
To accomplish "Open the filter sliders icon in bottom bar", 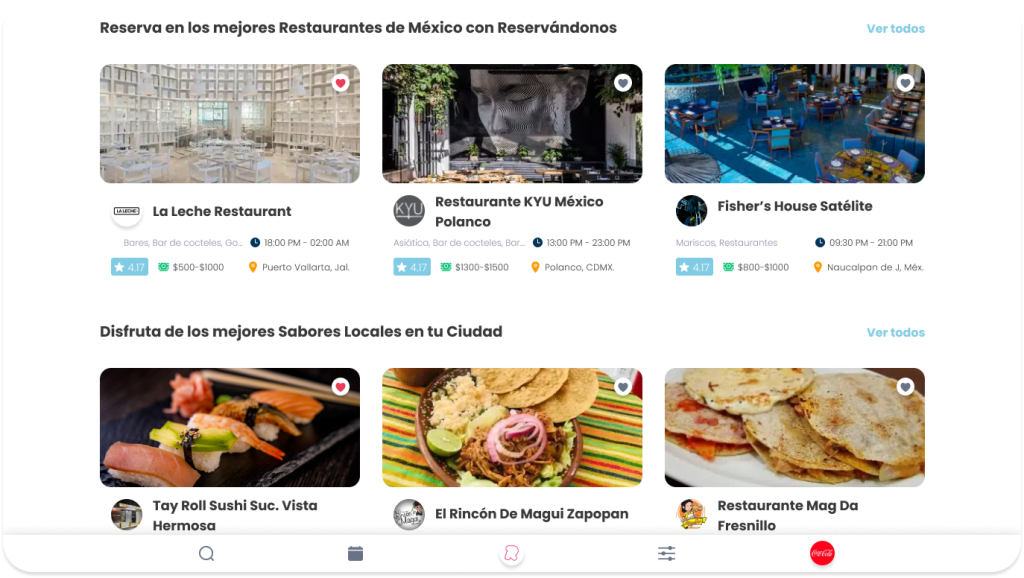I will 667,554.
